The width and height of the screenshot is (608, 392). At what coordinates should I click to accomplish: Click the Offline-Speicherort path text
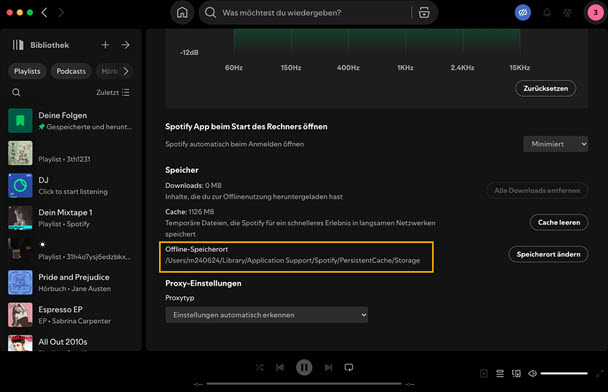[x=292, y=261]
